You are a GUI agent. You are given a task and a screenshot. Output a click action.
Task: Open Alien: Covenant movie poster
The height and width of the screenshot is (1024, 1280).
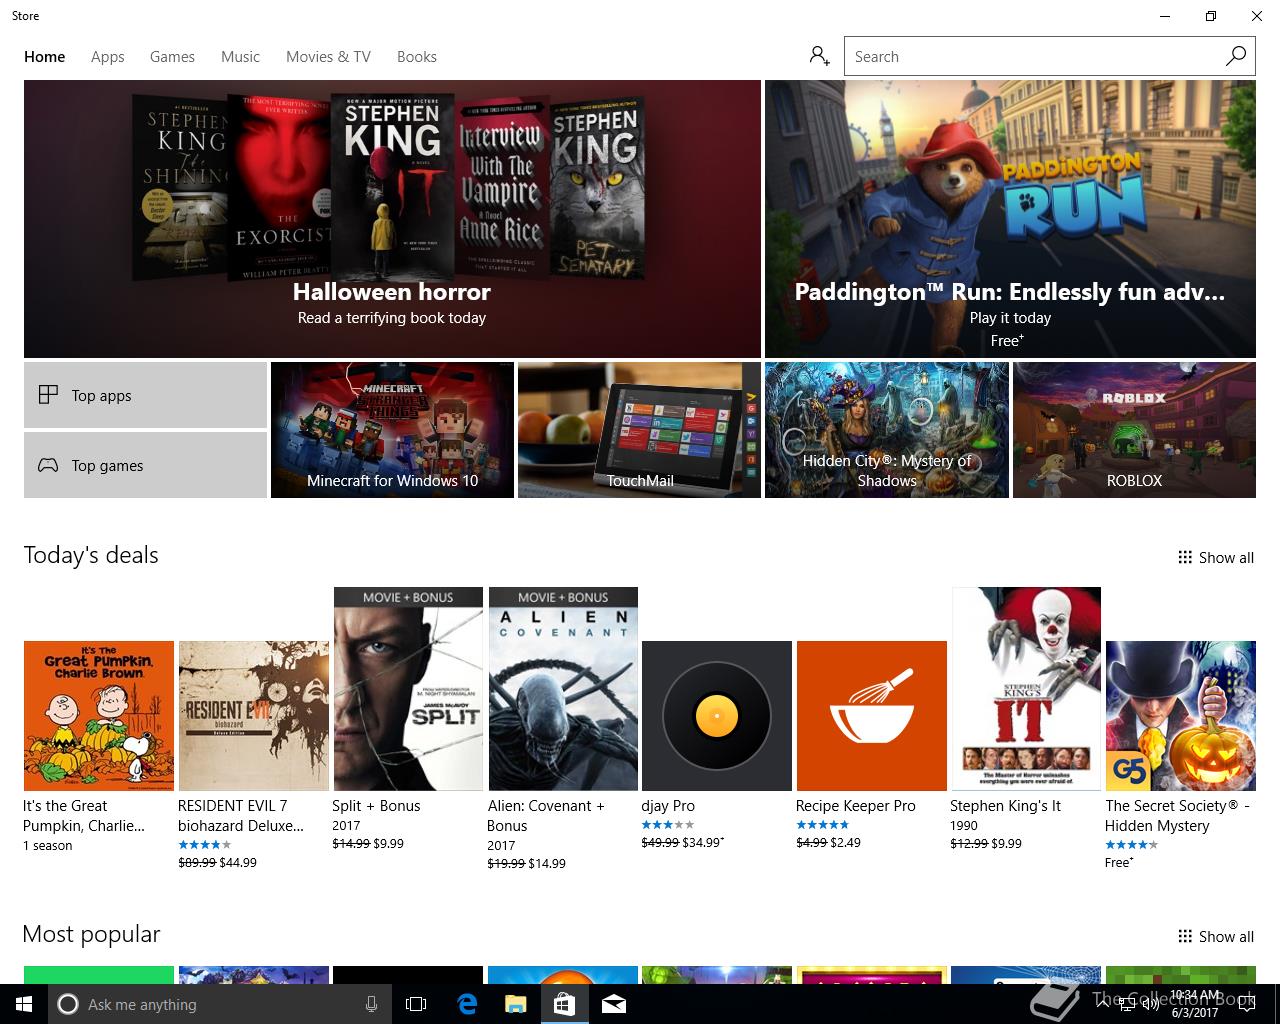563,689
